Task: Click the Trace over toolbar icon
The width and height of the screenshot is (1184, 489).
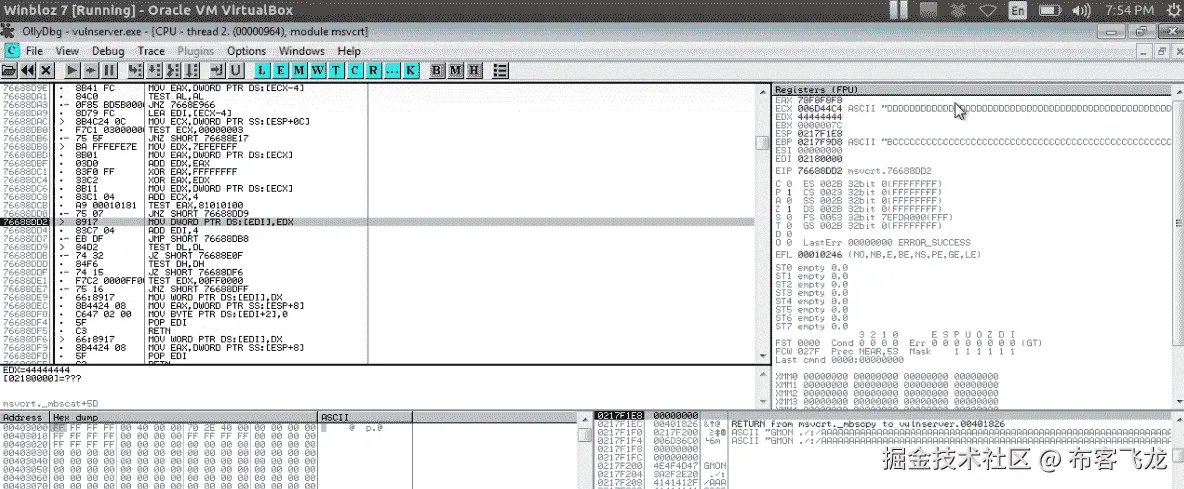Action: tap(192, 70)
